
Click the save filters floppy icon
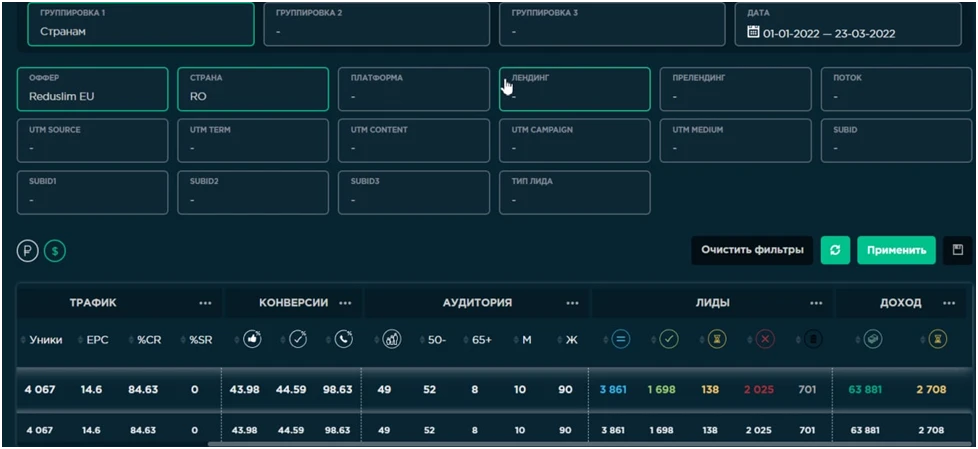957,250
